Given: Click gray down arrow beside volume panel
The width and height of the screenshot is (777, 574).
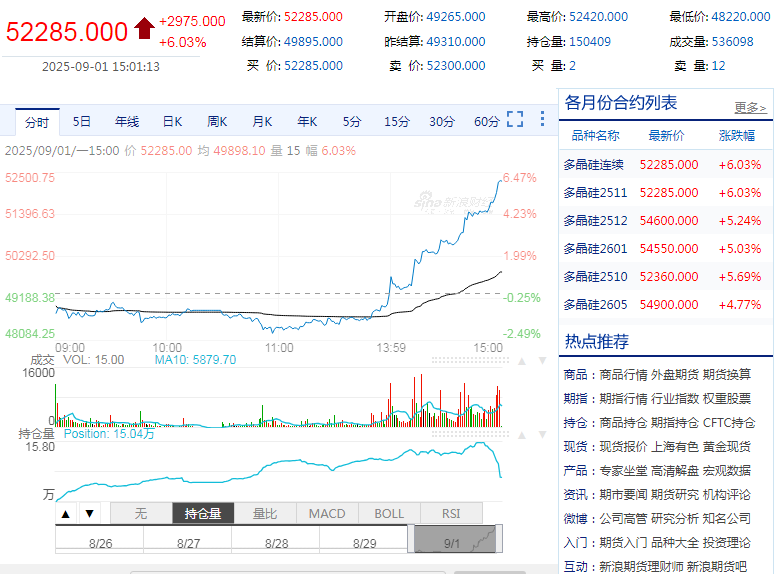Looking at the screenshot, I should (x=542, y=361).
